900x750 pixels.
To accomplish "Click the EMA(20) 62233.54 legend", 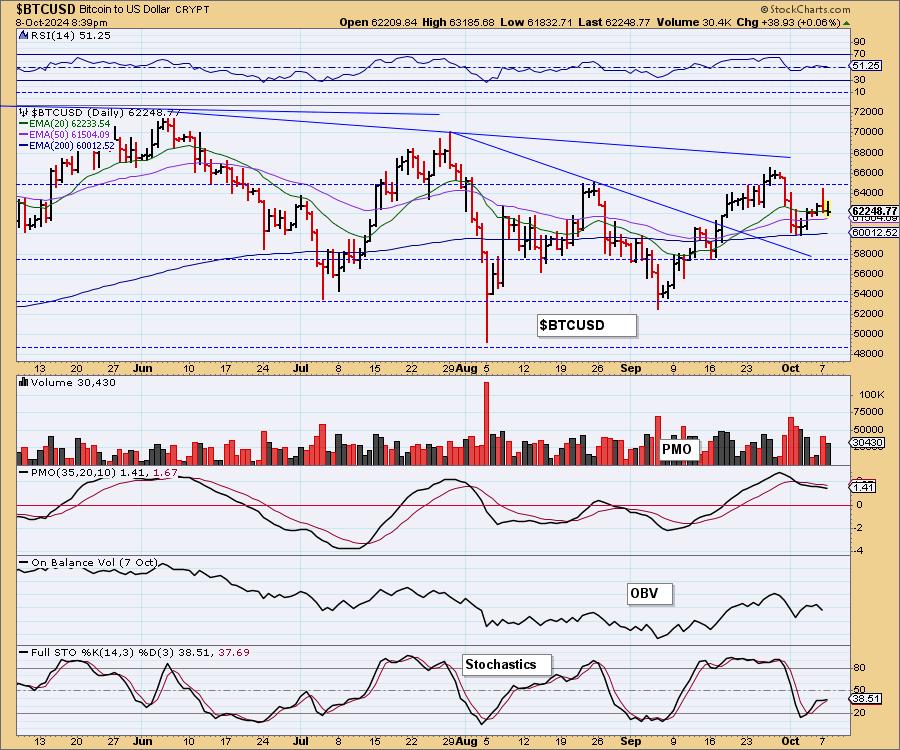I will point(65,123).
